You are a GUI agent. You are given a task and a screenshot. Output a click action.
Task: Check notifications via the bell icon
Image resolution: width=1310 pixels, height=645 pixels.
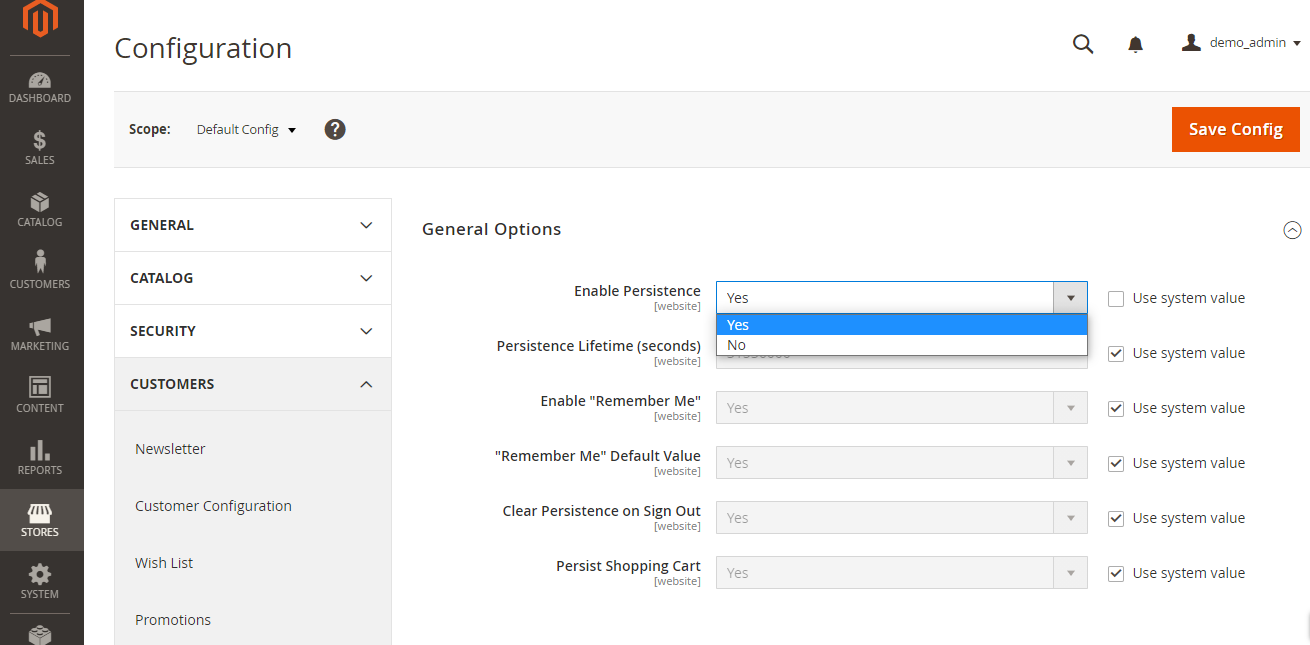click(1135, 44)
